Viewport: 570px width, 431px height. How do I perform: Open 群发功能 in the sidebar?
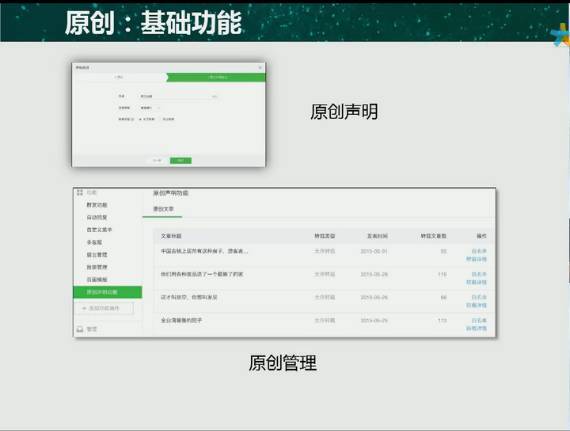pyautogui.click(x=97, y=205)
